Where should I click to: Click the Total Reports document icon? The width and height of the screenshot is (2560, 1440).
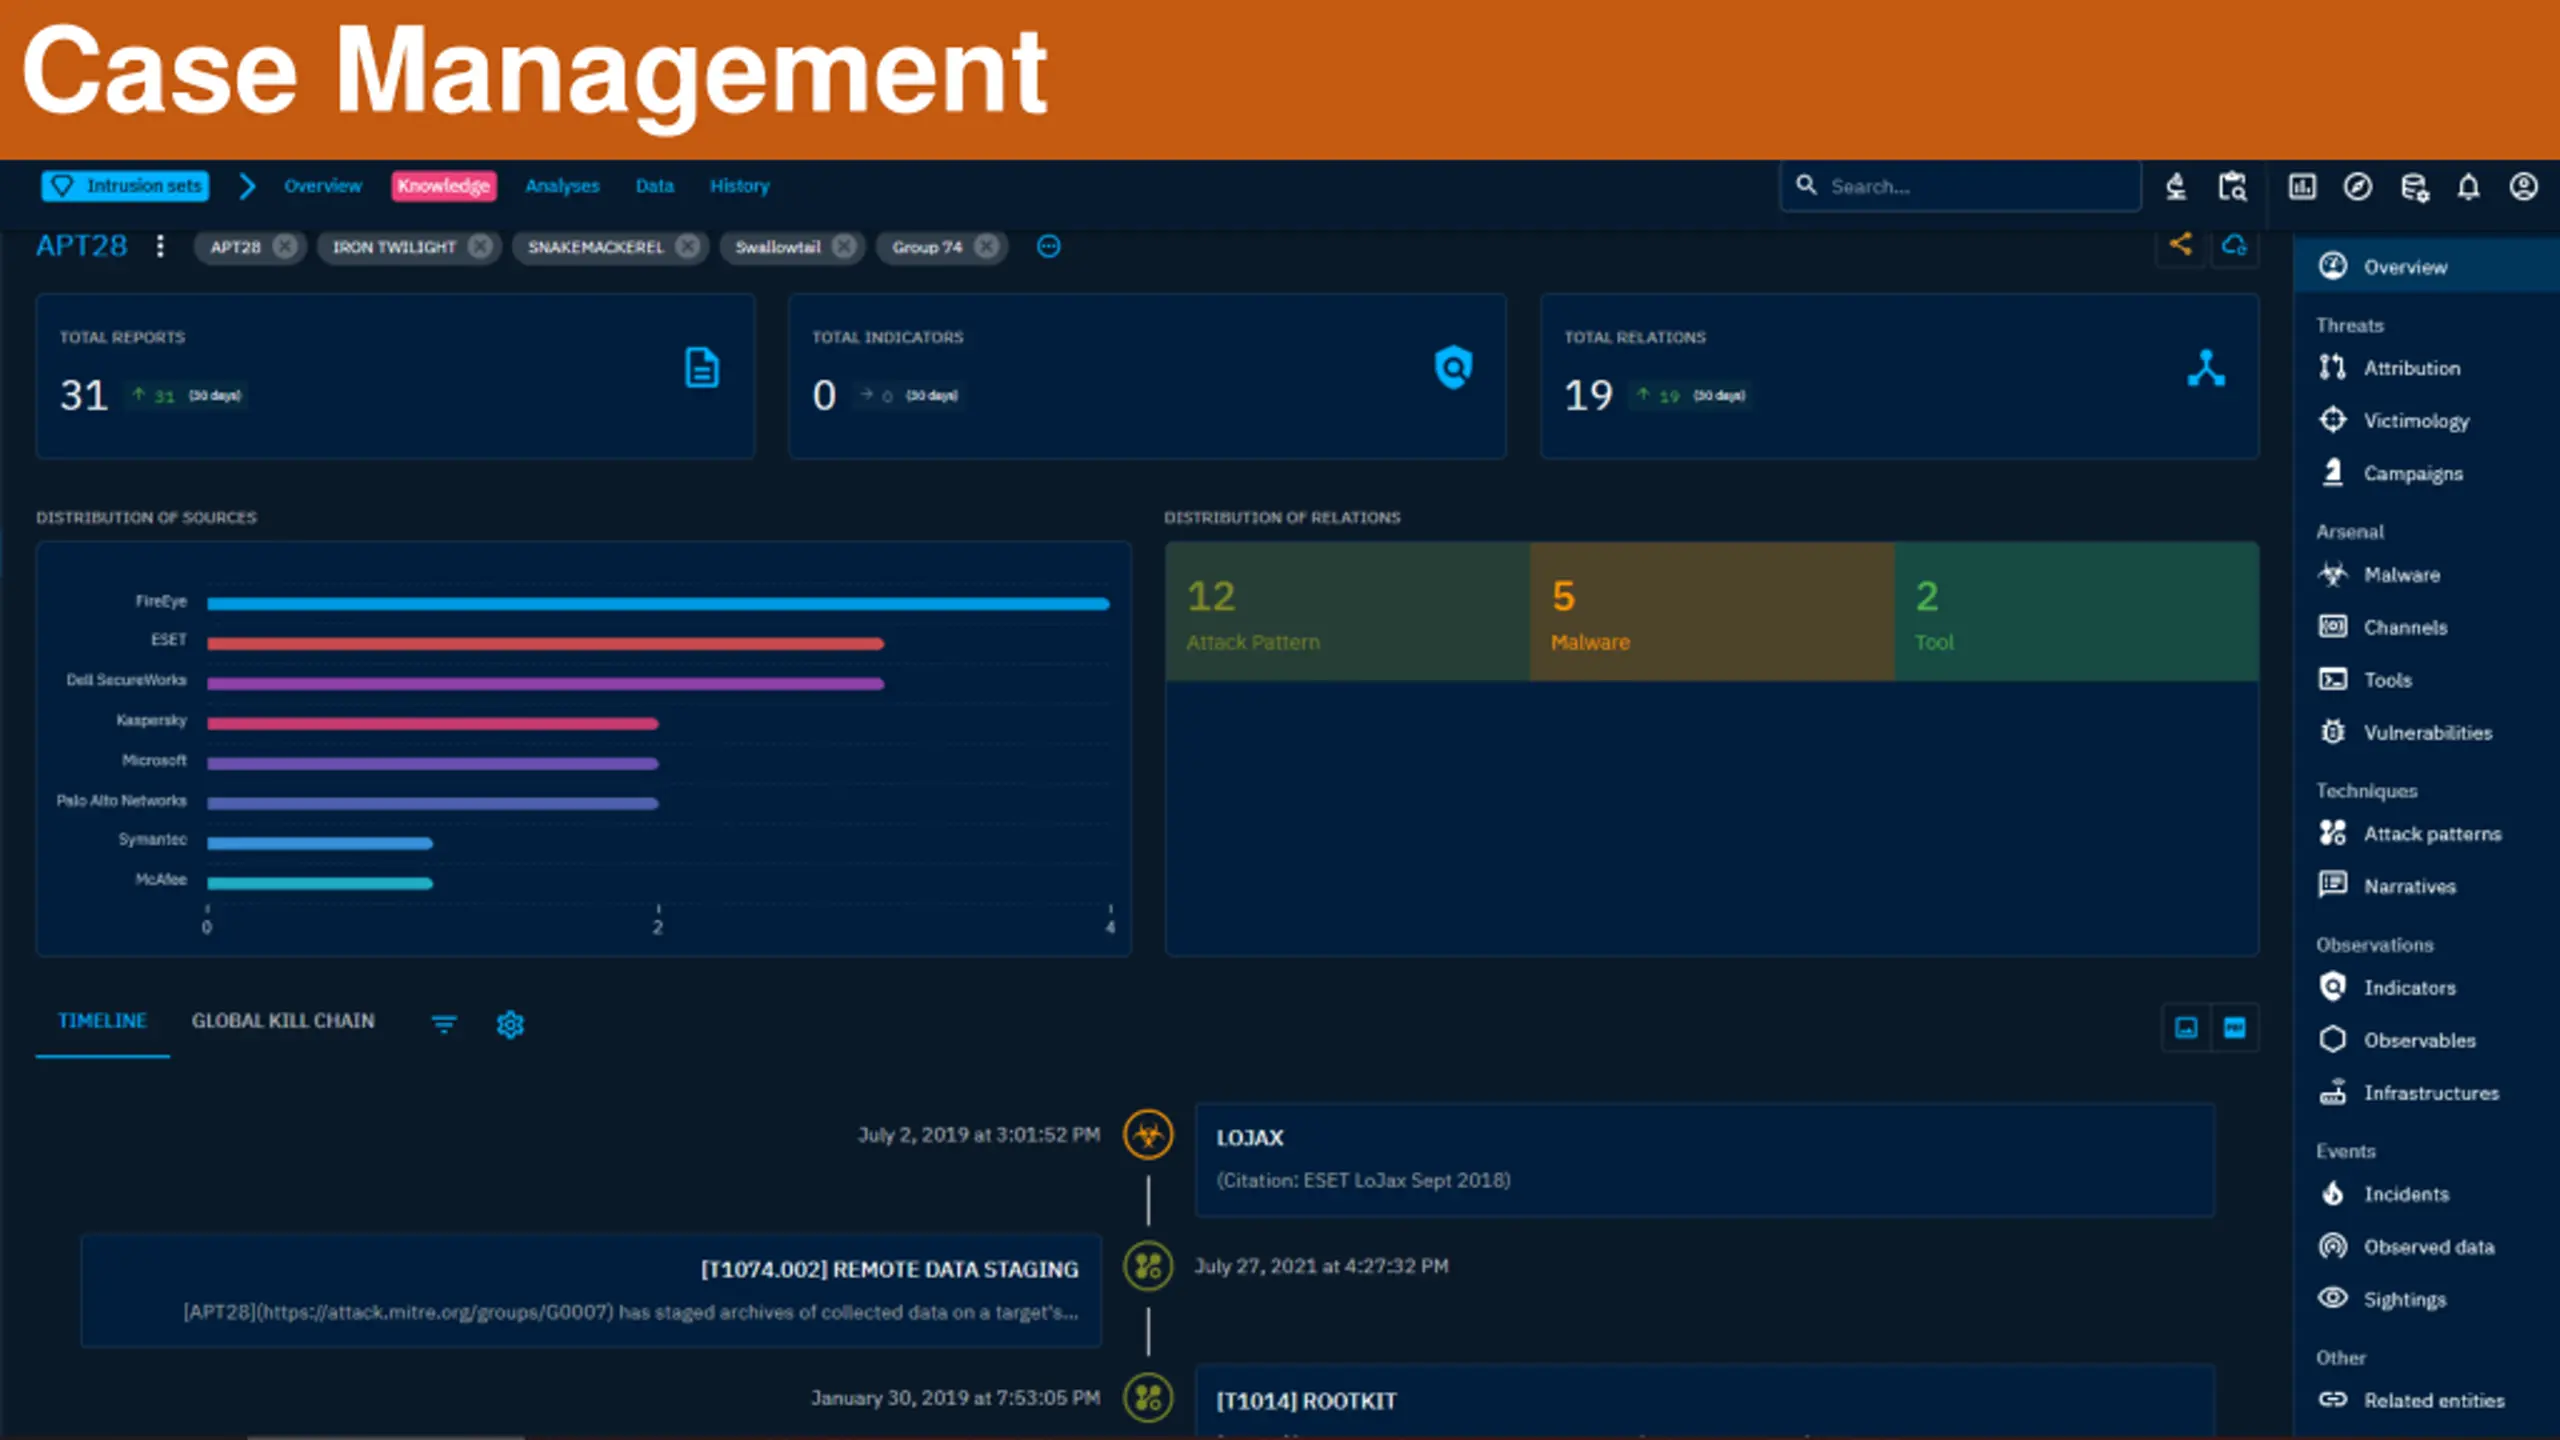[x=702, y=367]
